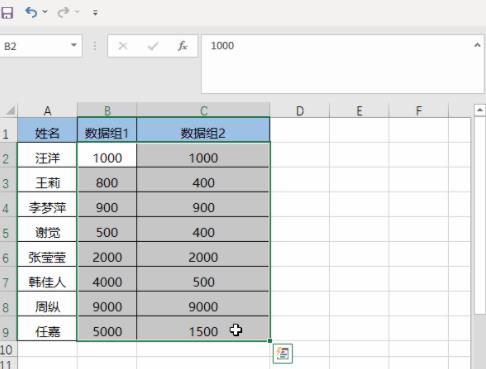Open the Undo history dropdown arrow
The width and height of the screenshot is (486, 369).
pyautogui.click(x=45, y=12)
